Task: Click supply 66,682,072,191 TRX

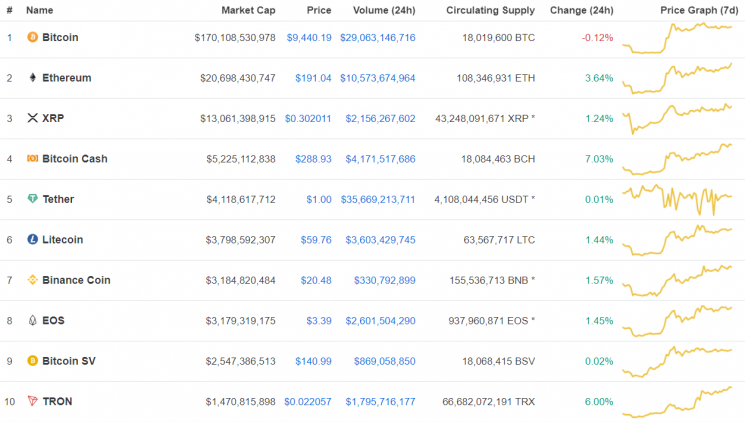Action: [x=488, y=402]
